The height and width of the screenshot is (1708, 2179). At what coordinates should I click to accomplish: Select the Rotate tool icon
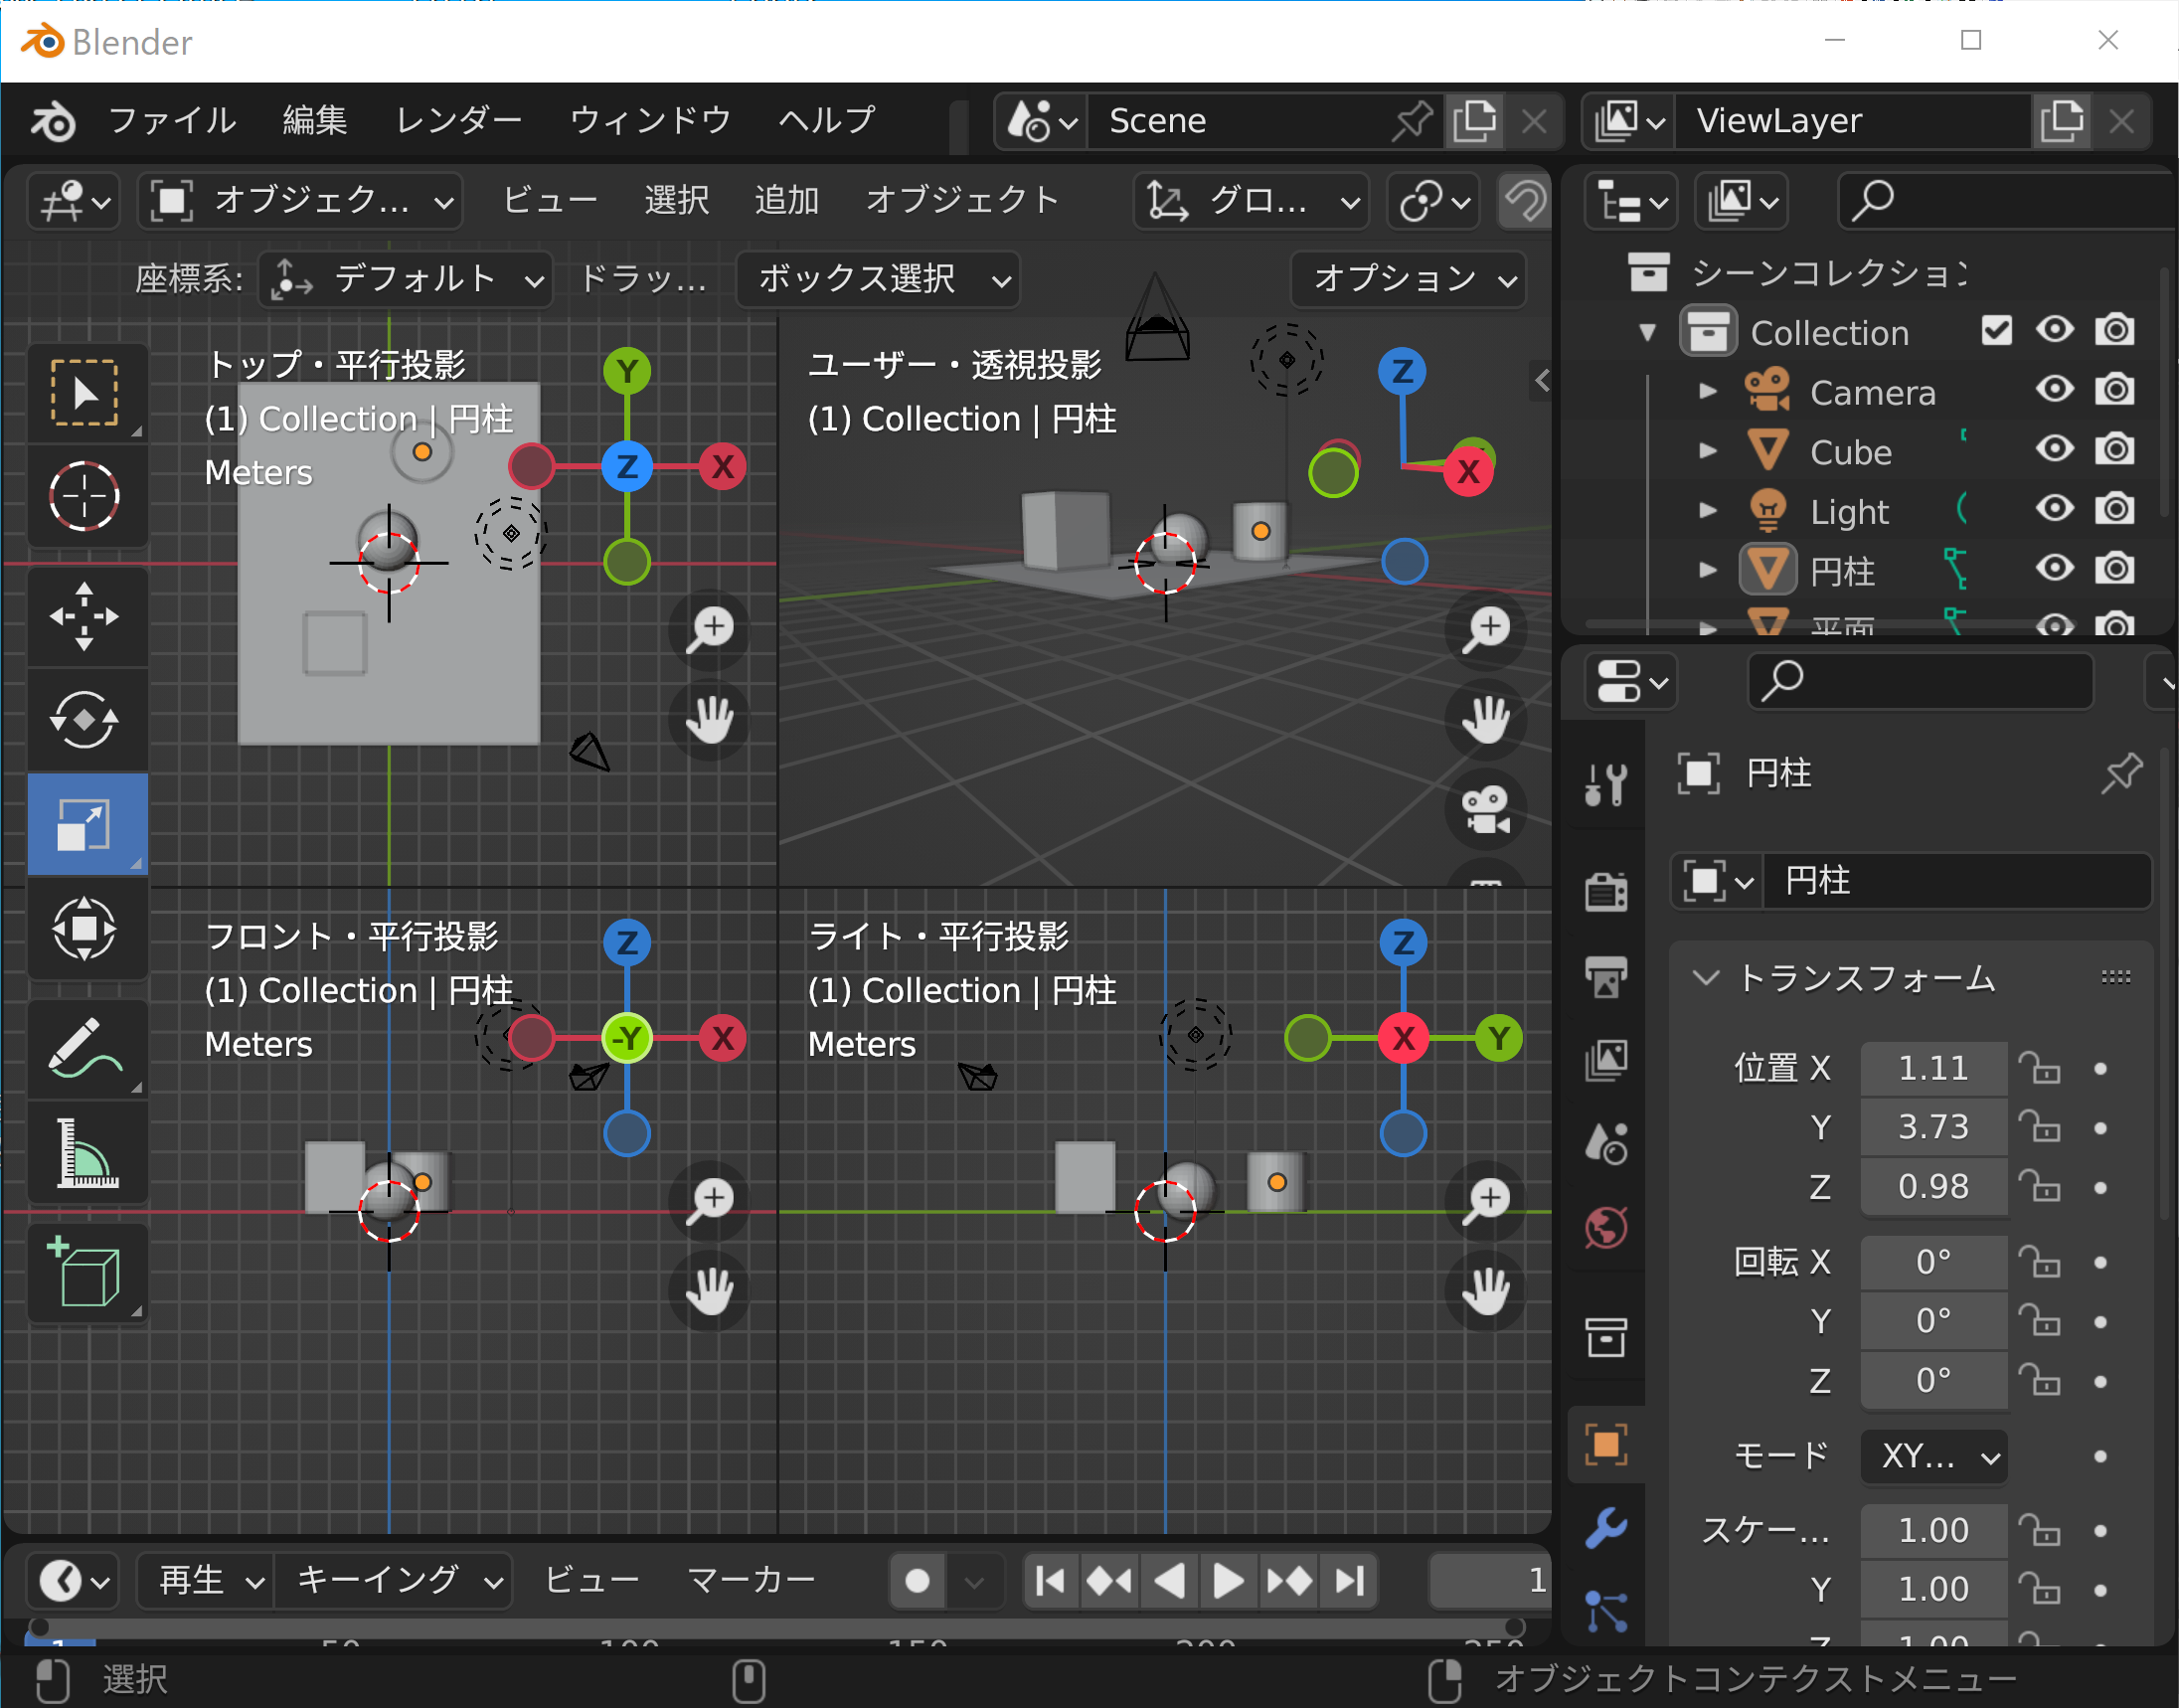pyautogui.click(x=85, y=719)
